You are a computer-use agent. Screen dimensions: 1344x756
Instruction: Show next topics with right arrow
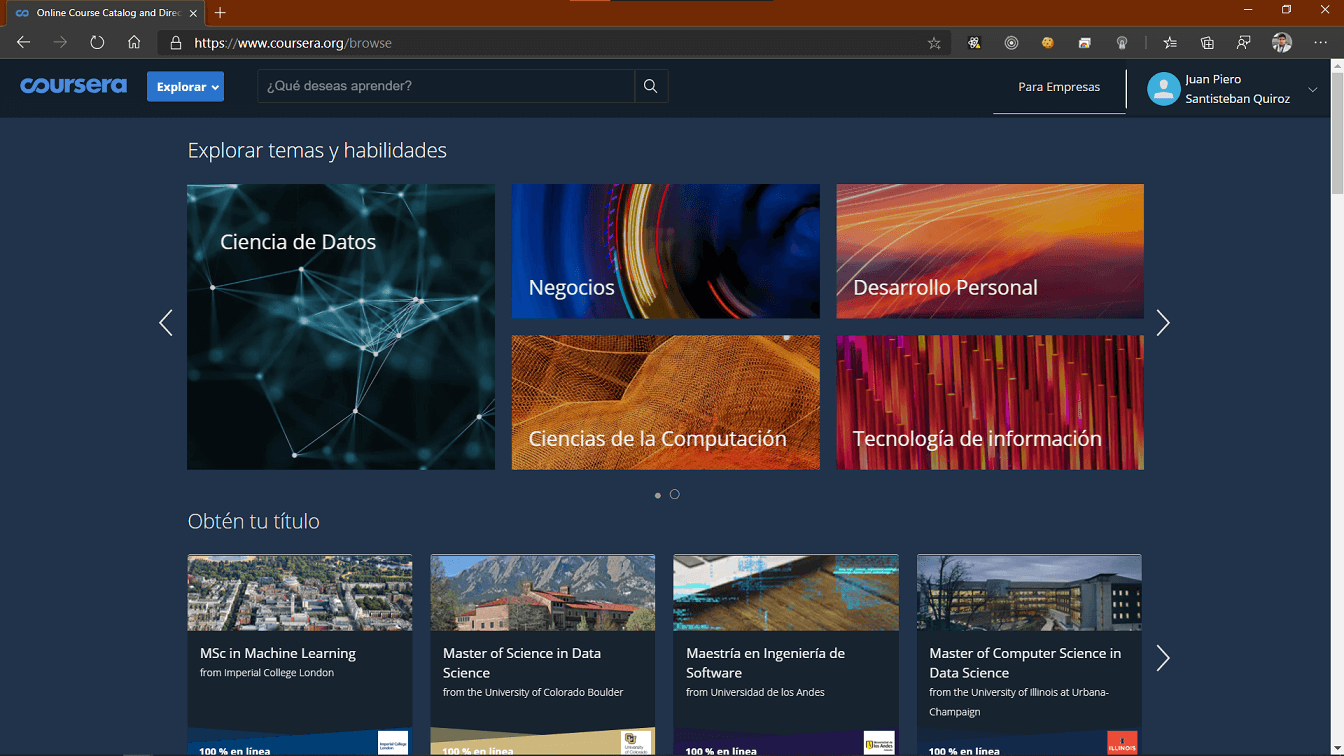point(1163,323)
